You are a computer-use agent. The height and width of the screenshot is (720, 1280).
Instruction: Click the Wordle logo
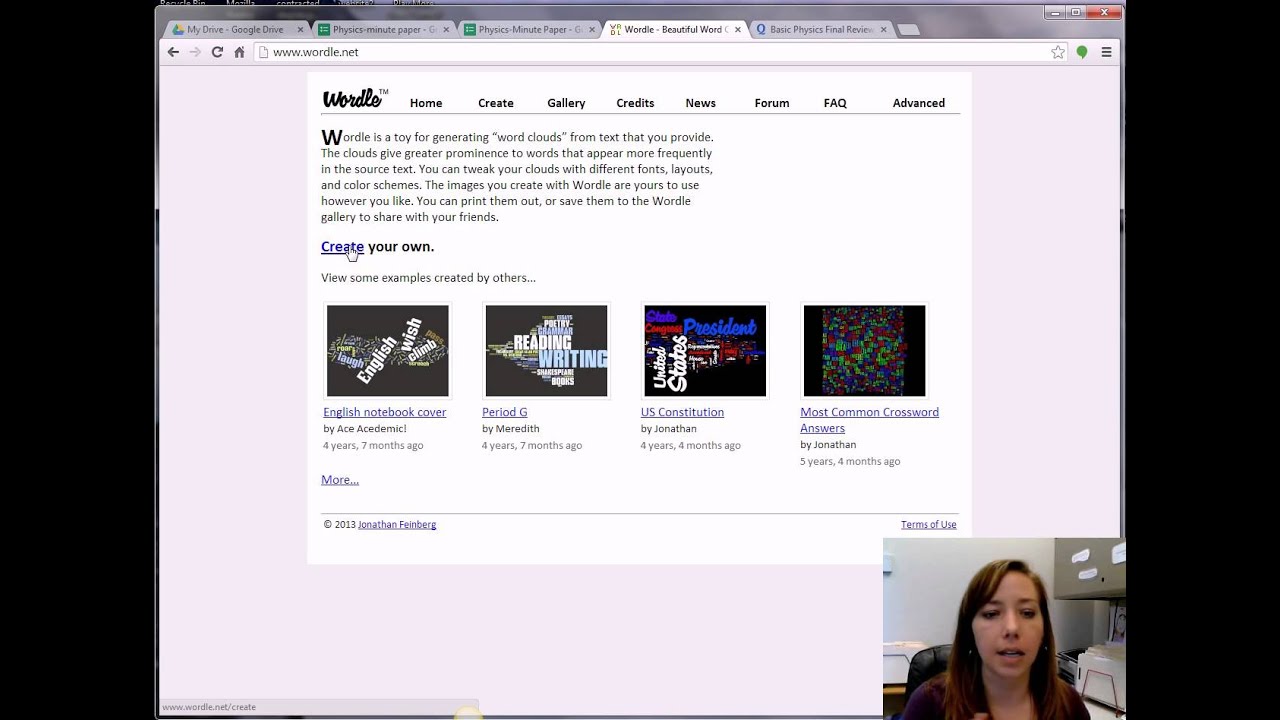(x=354, y=99)
